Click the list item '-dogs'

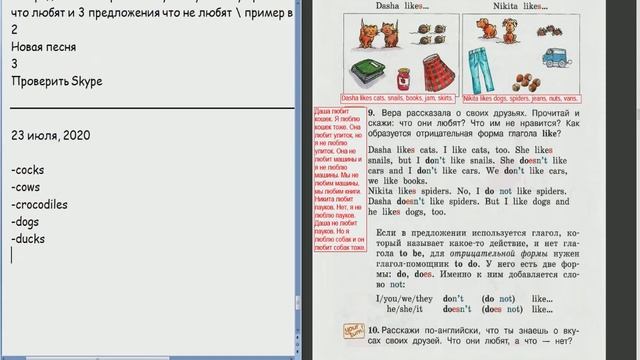(25, 222)
